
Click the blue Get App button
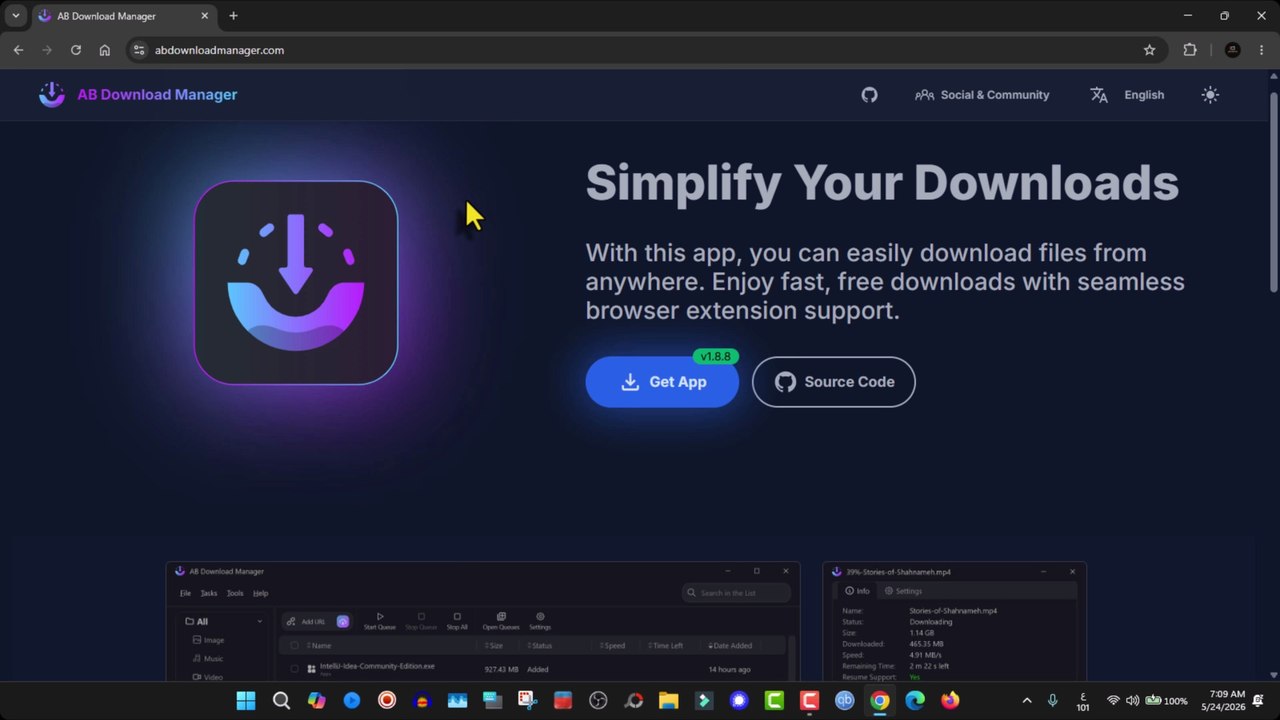[x=662, y=382]
